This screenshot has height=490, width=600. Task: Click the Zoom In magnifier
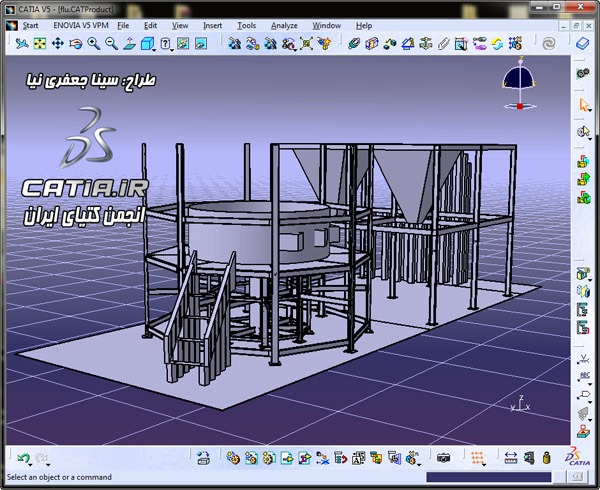[94, 44]
